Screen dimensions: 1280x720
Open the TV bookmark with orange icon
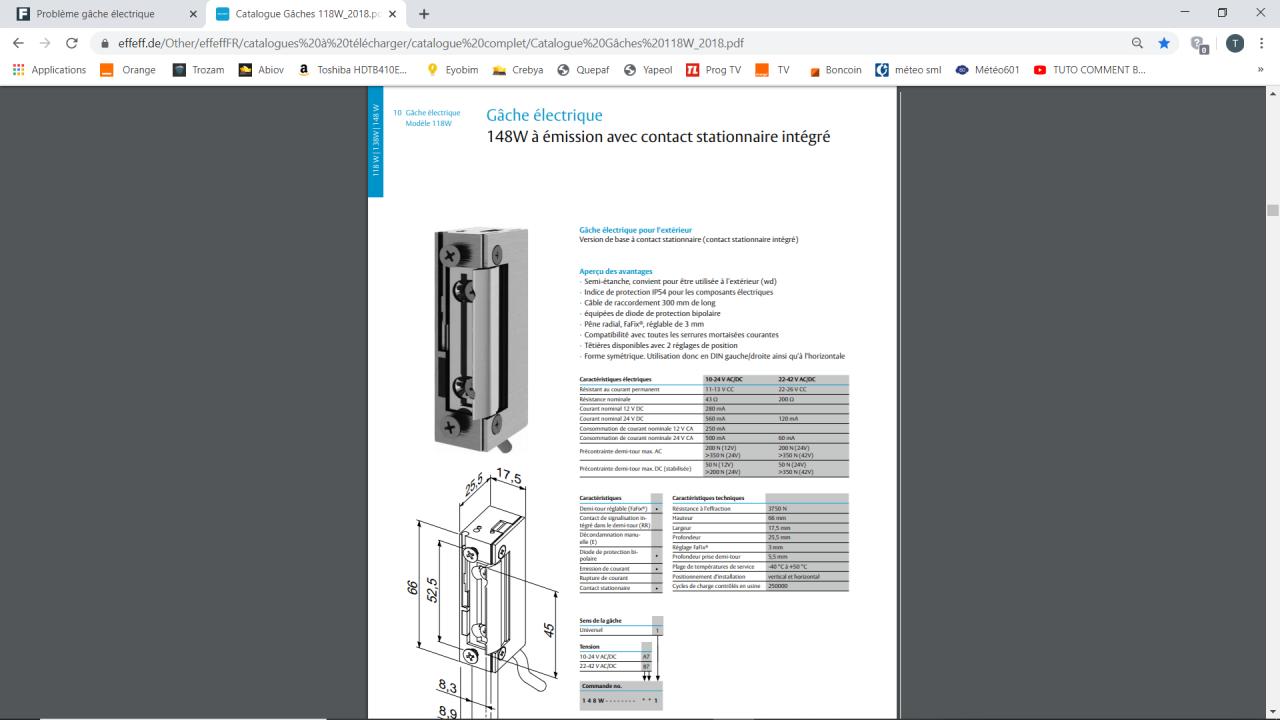(772, 70)
